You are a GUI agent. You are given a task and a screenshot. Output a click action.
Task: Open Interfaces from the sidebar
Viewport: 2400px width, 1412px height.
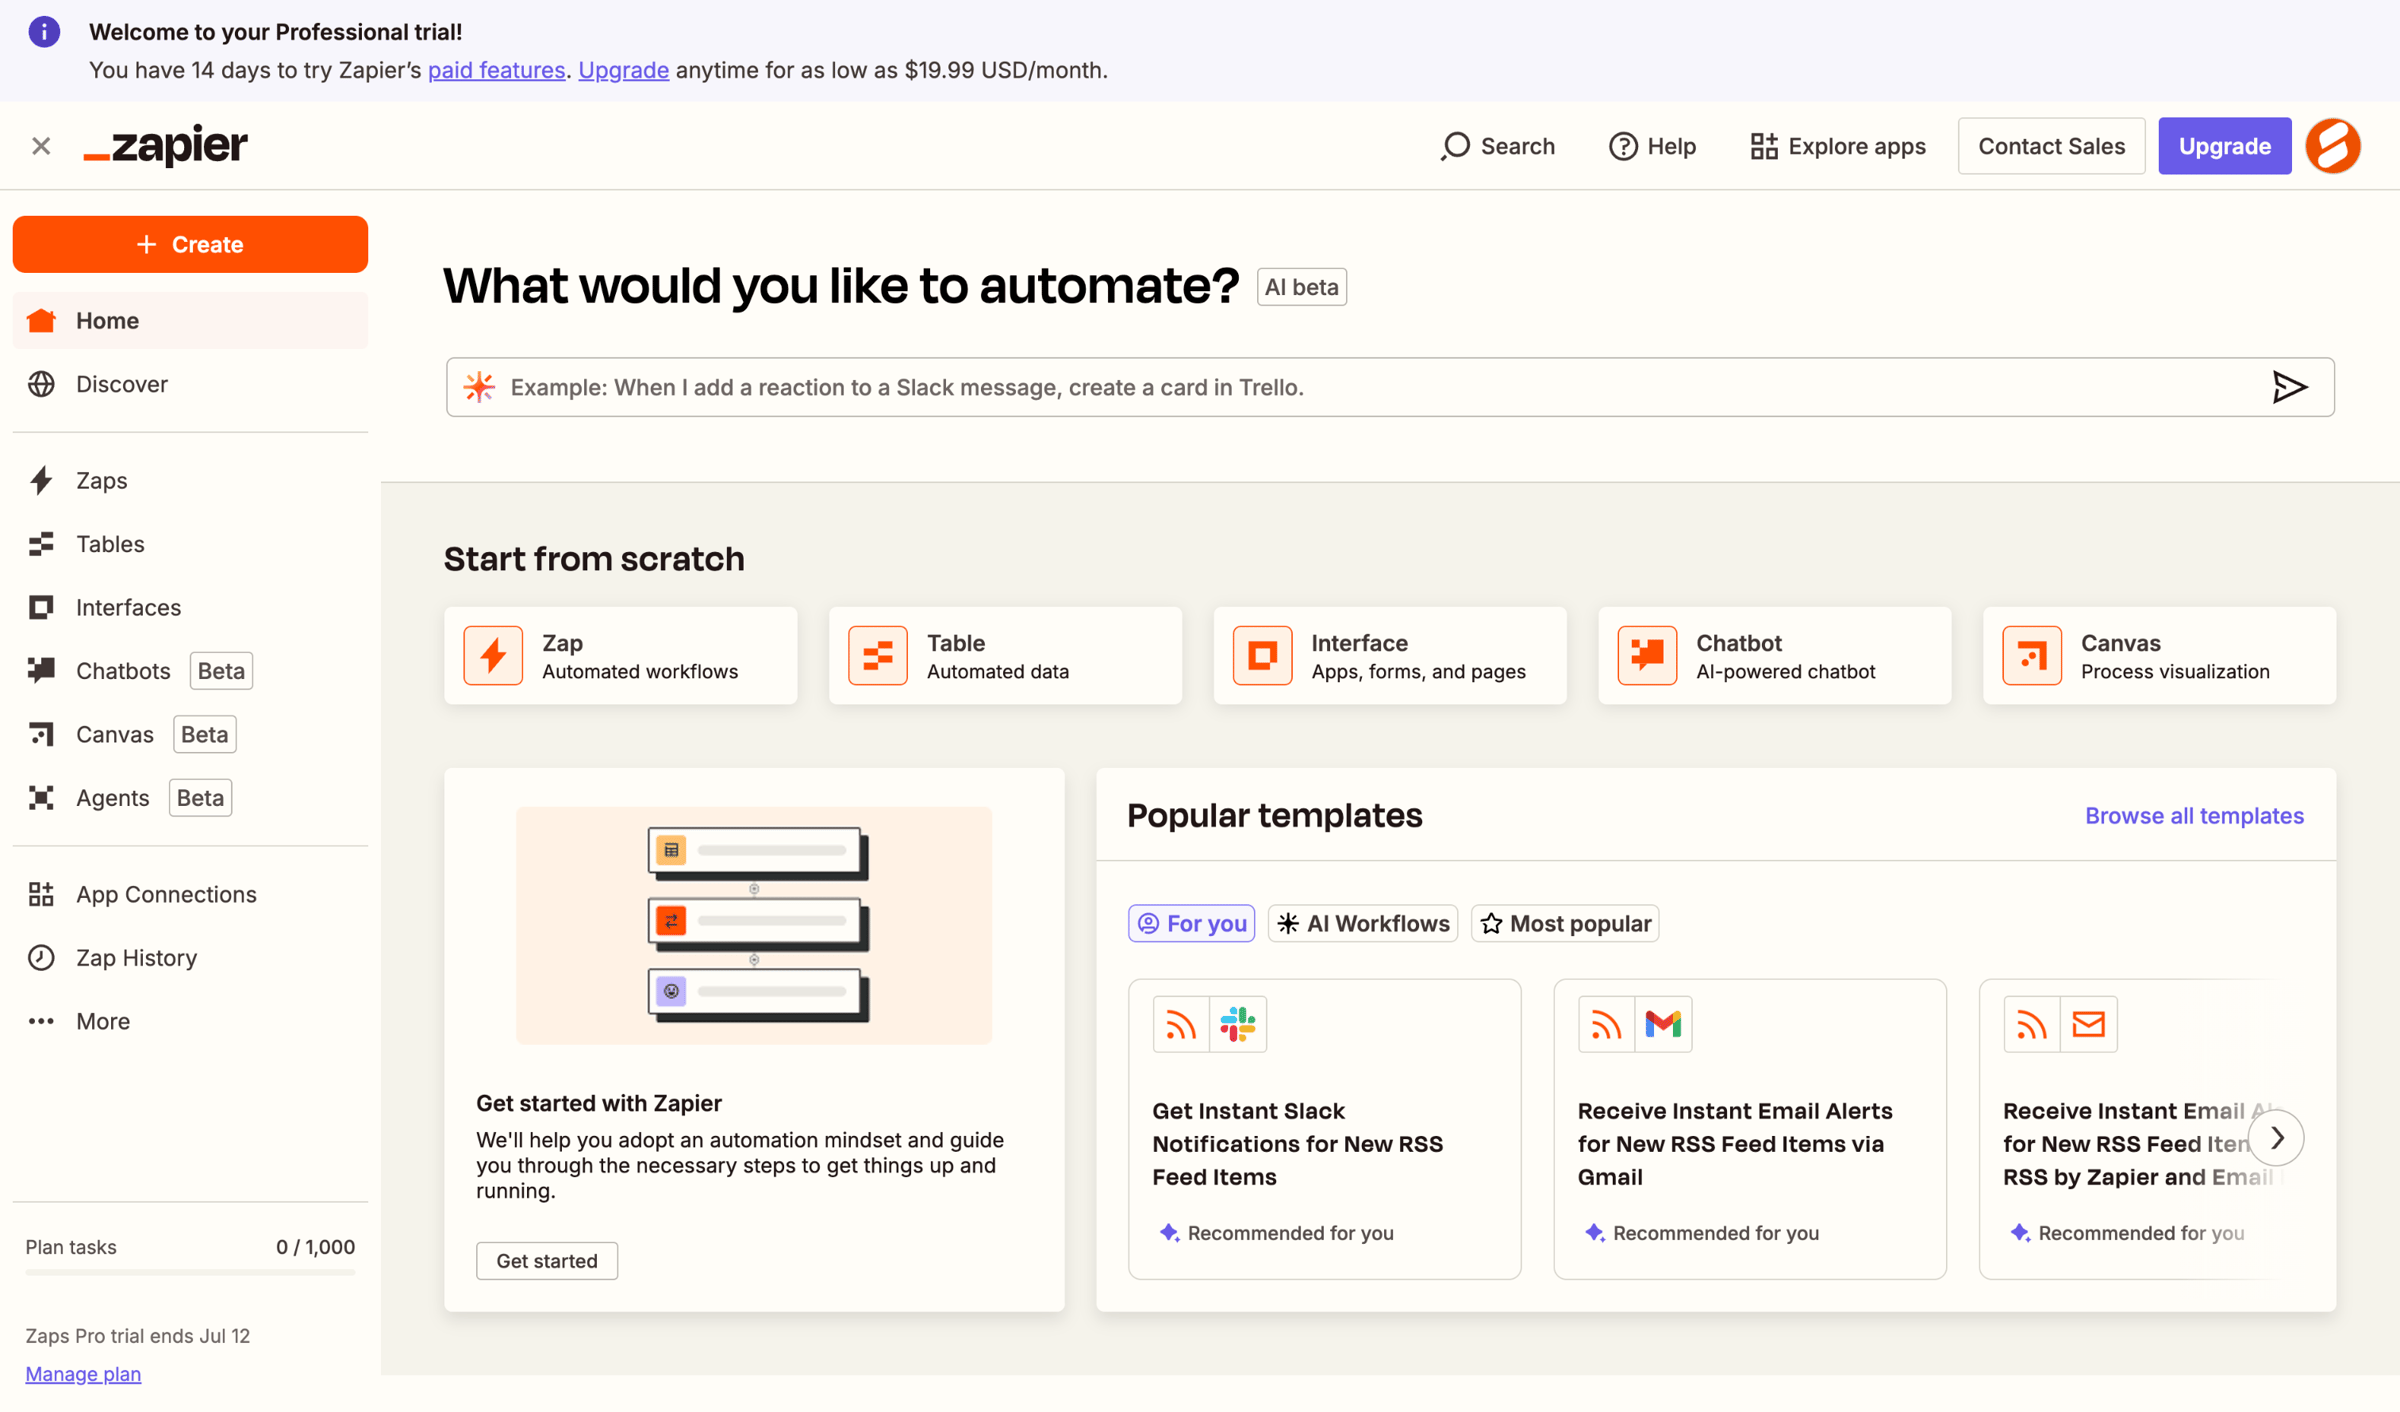point(190,607)
